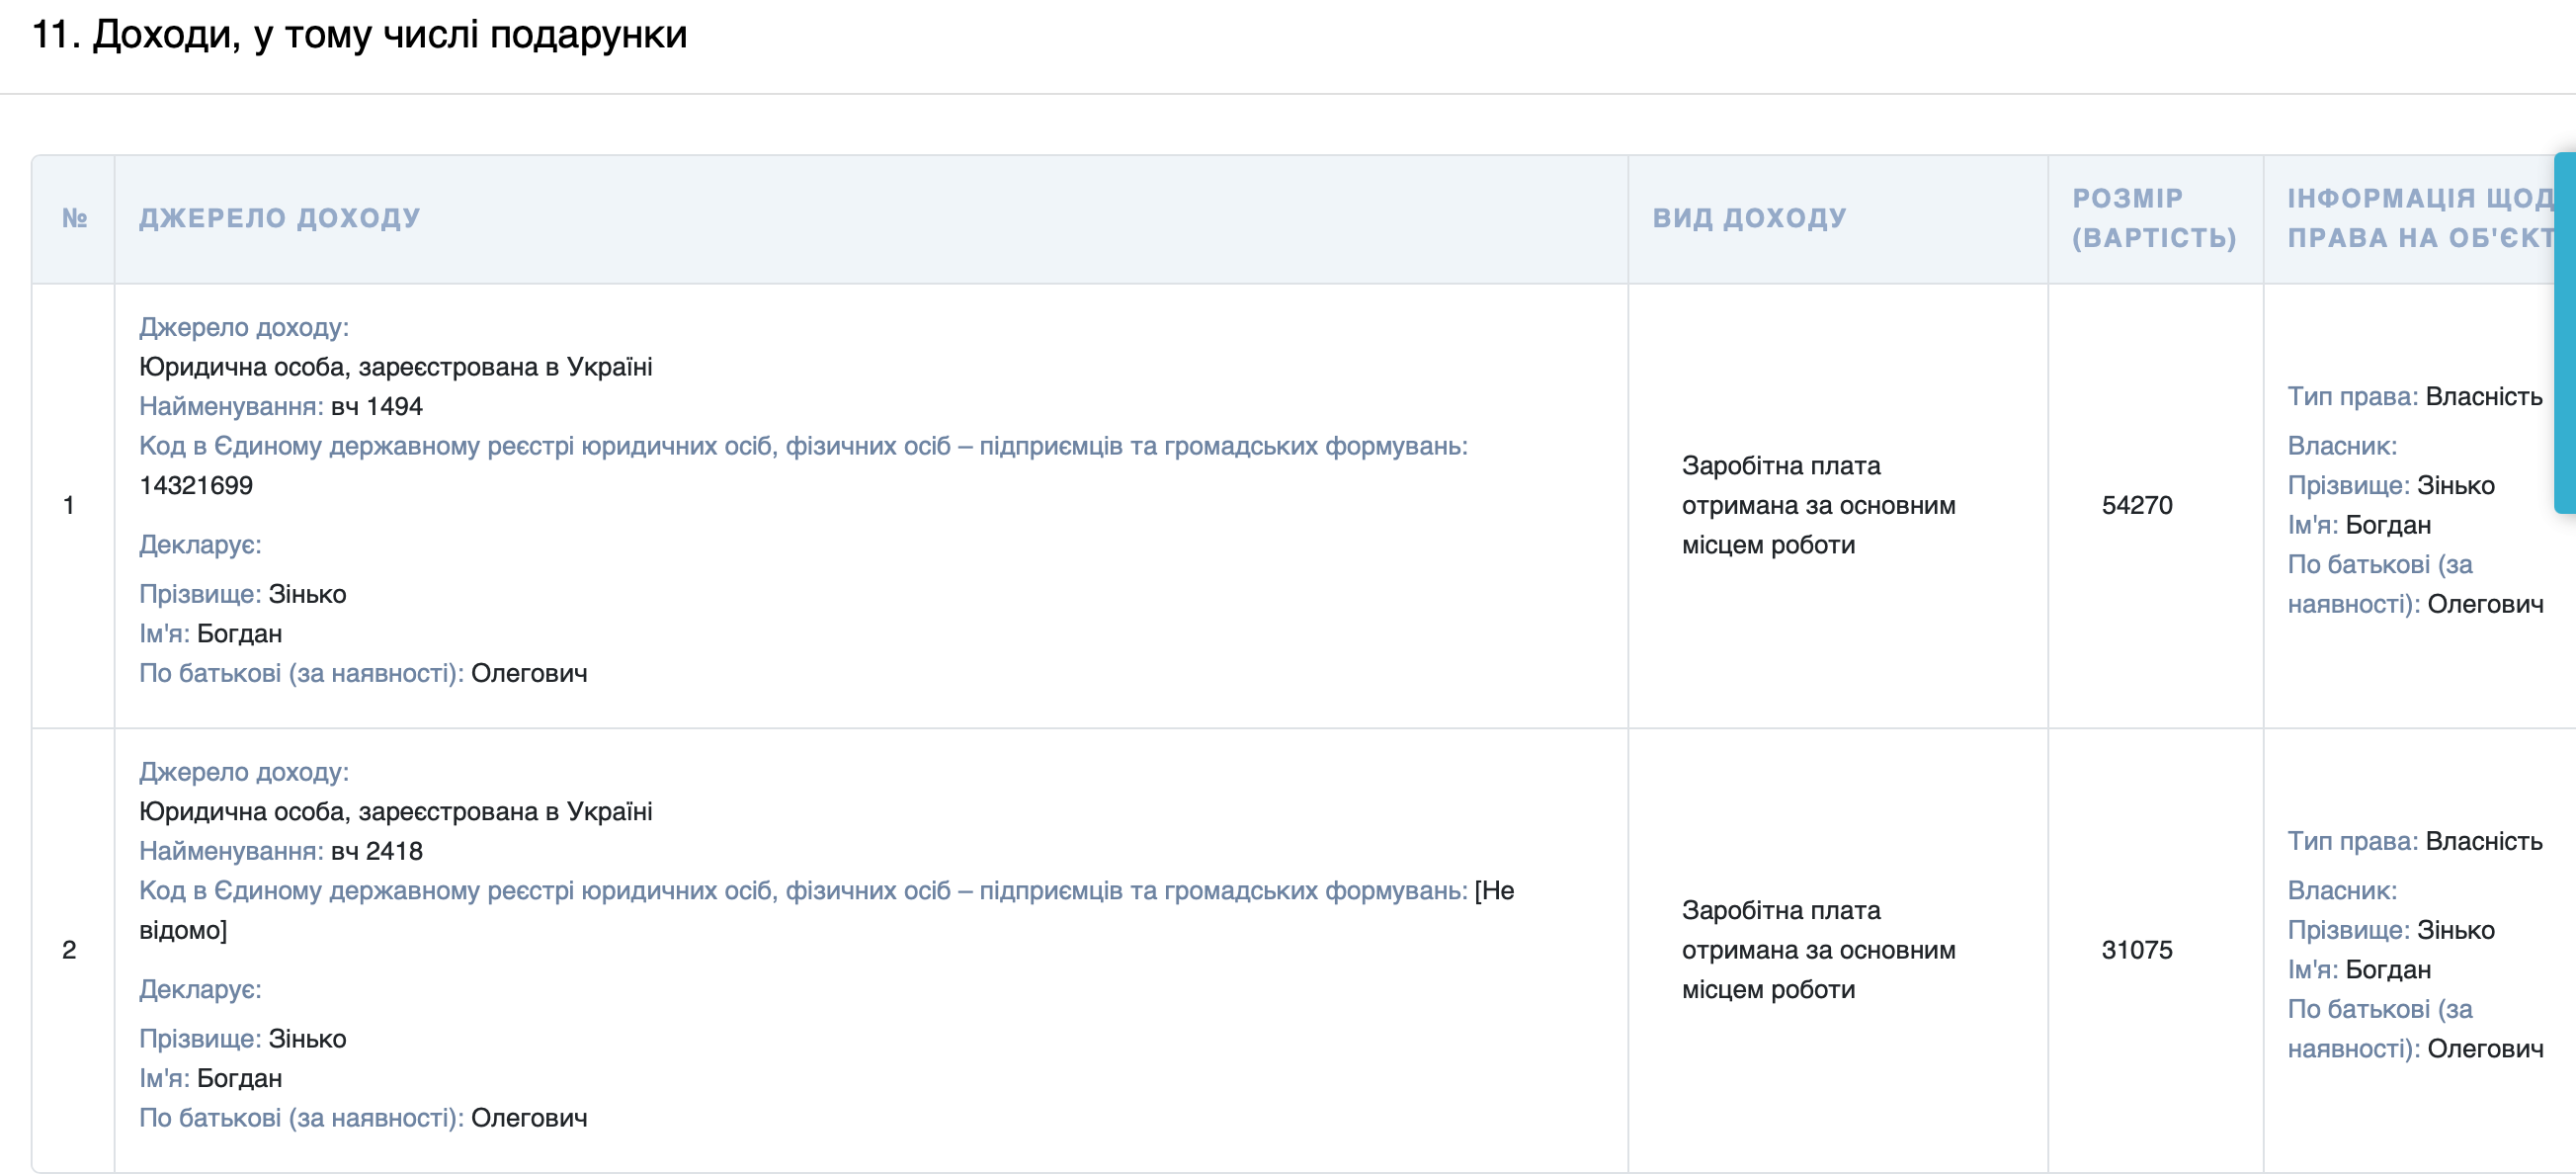The width and height of the screenshot is (2576, 1175).
Task: Click the teal side panel tab
Action: [2565, 332]
